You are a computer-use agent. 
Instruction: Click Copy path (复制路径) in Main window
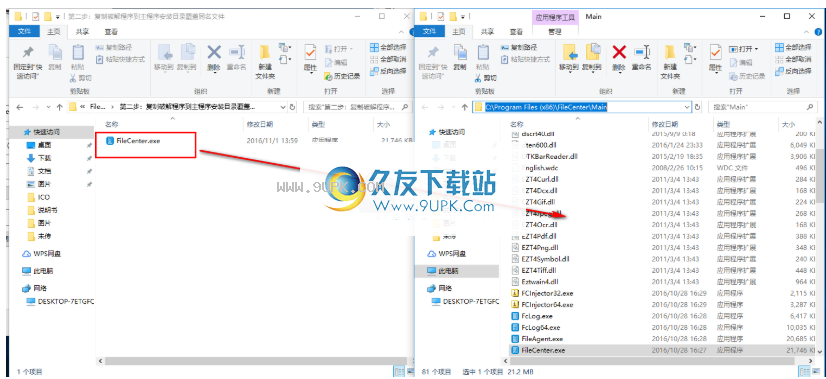(519, 48)
